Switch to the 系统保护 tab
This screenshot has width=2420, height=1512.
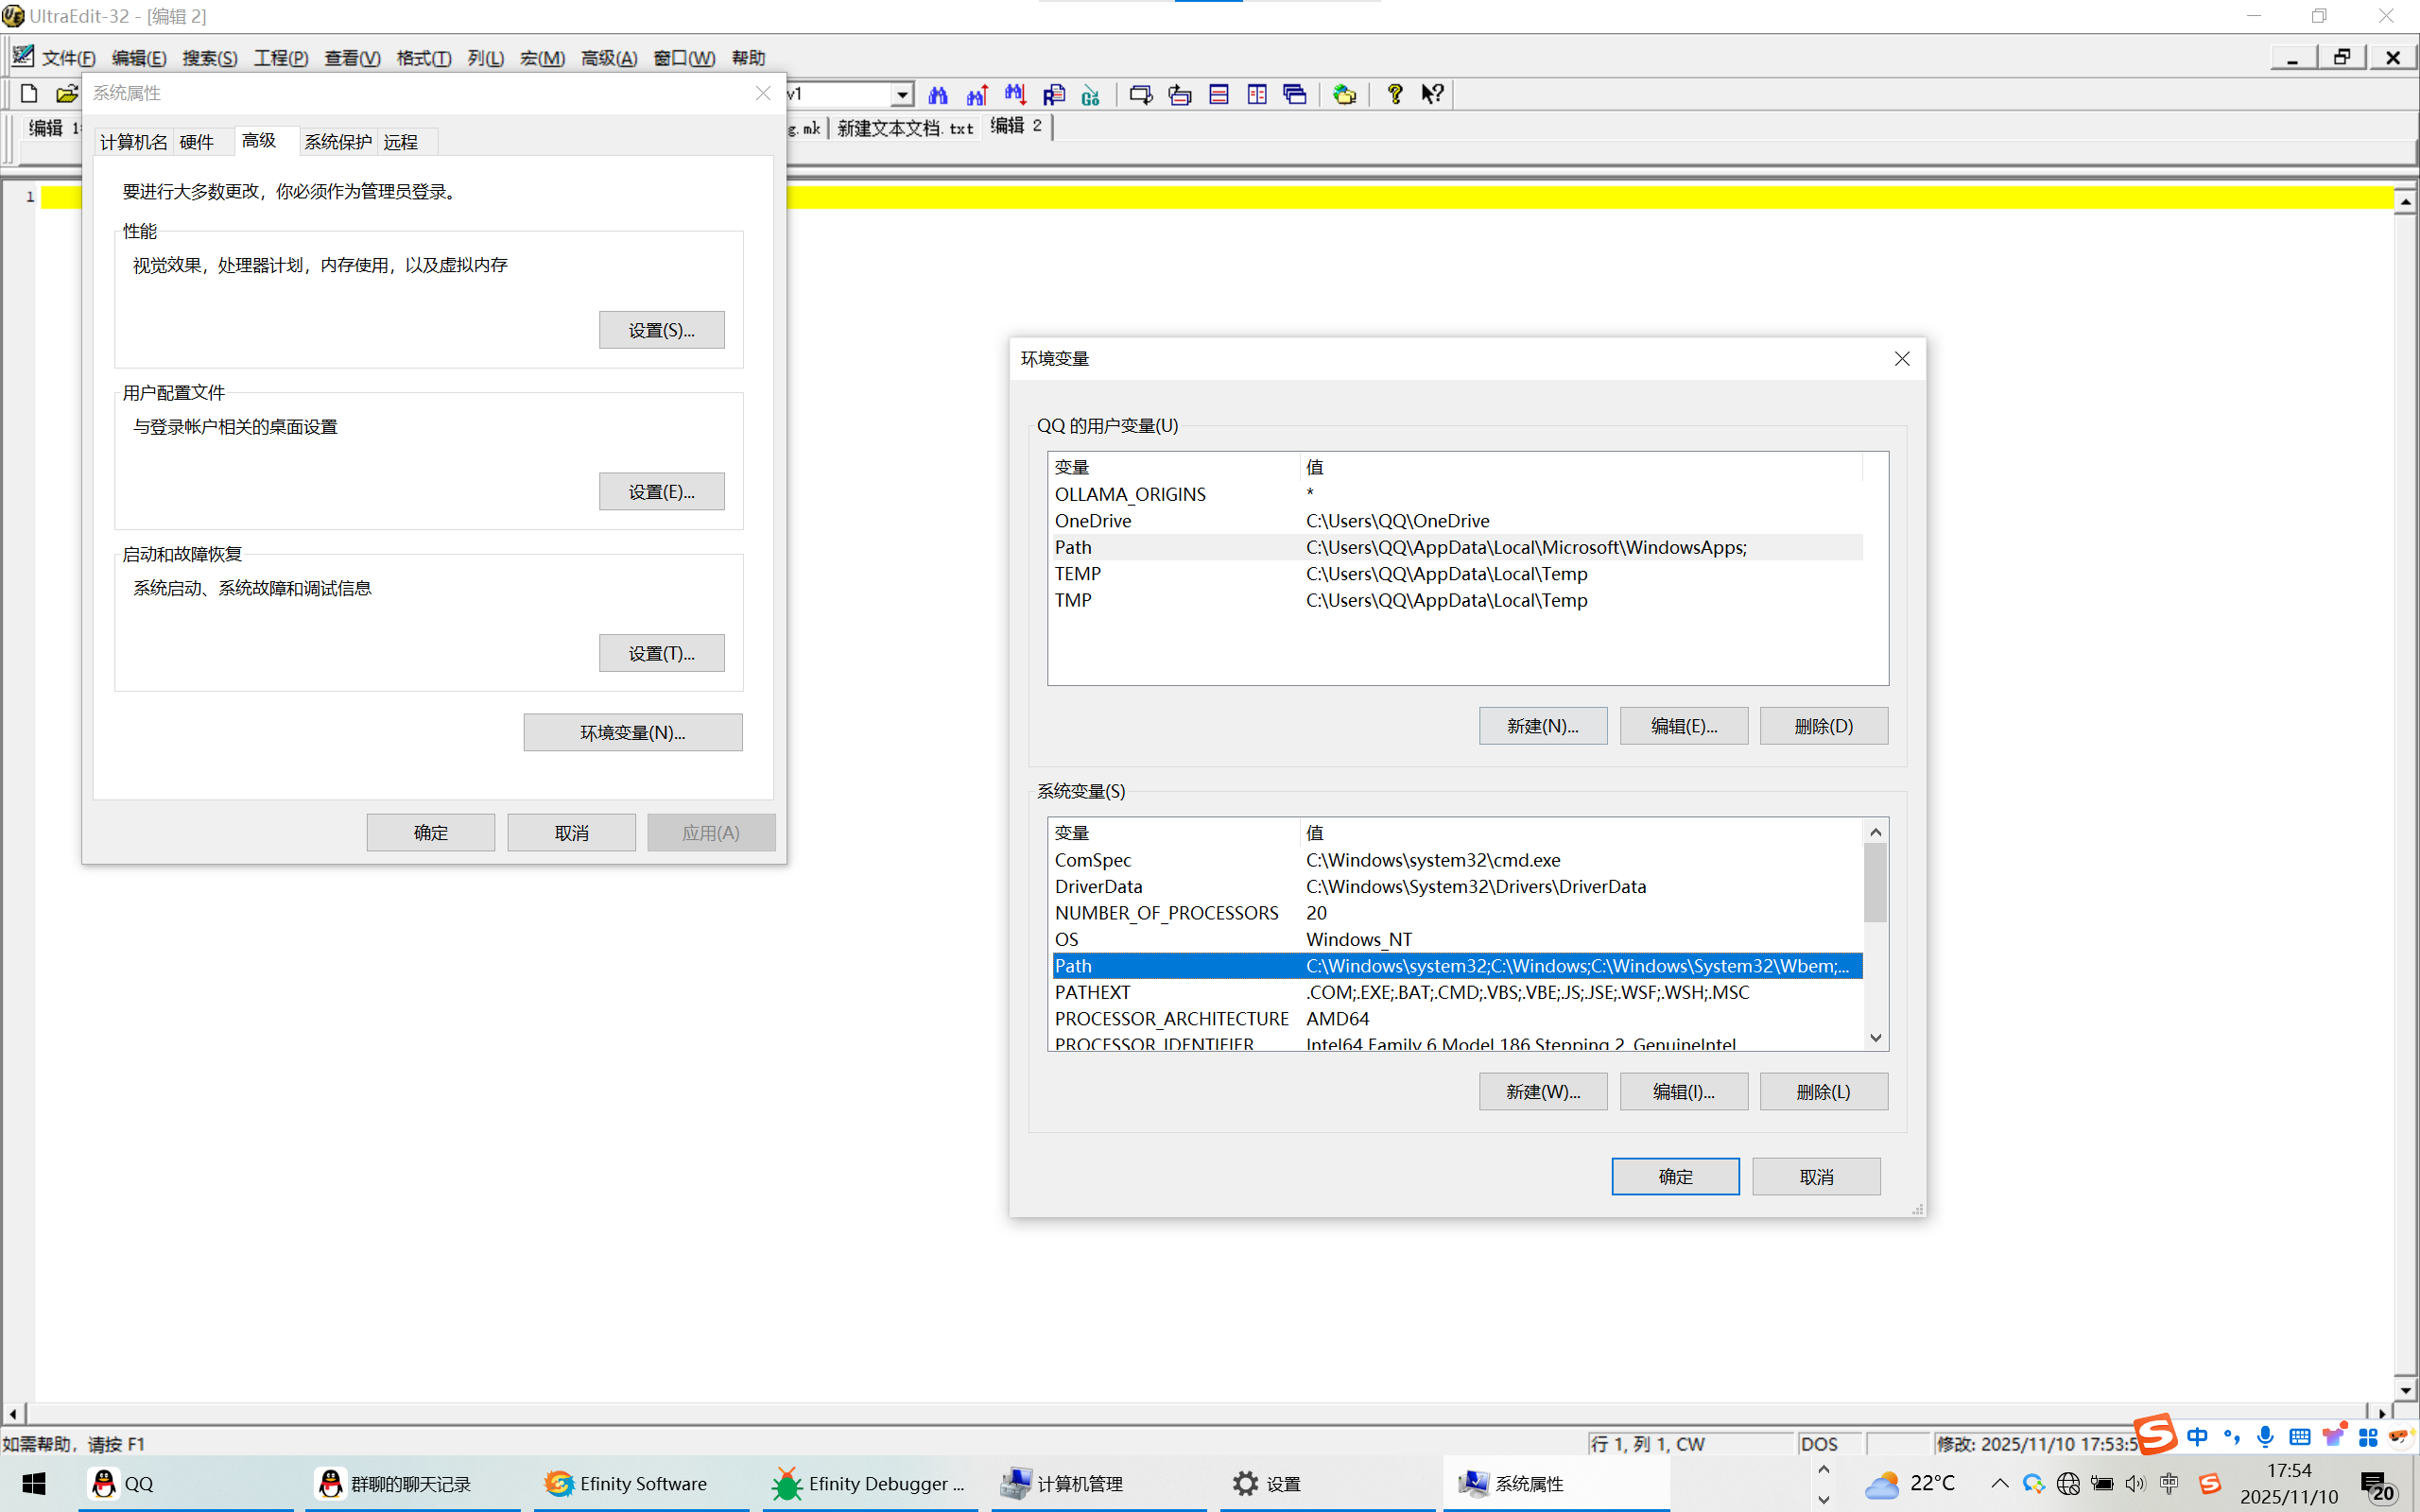point(337,142)
